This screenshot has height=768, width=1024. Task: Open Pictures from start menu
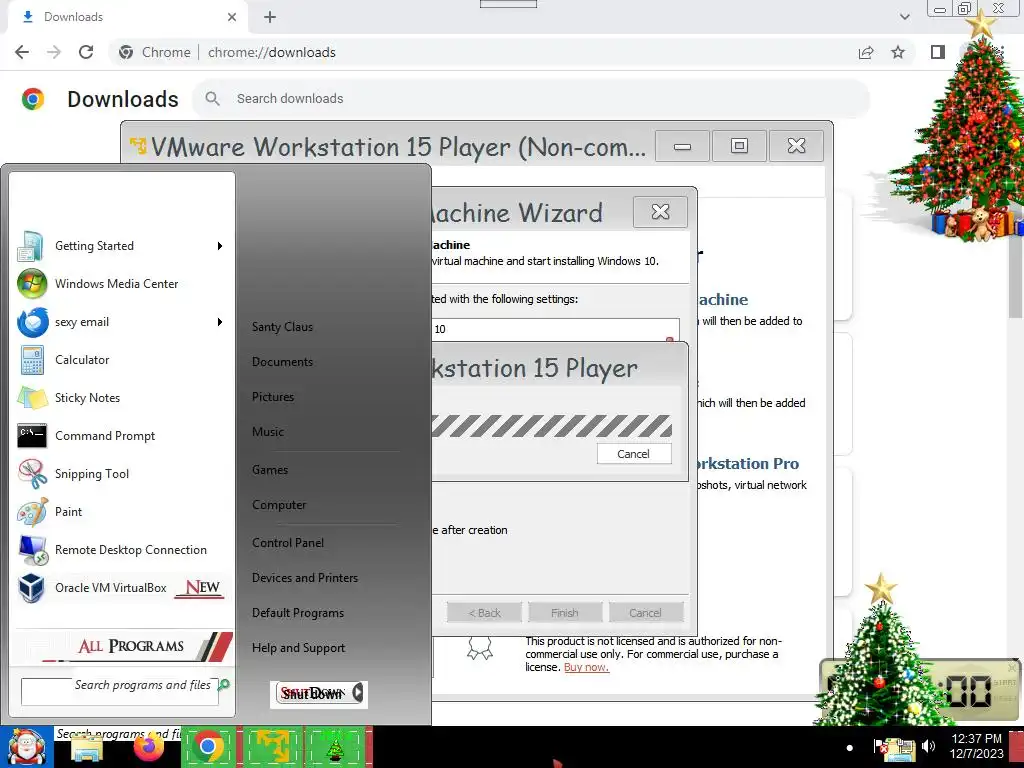tap(273, 397)
